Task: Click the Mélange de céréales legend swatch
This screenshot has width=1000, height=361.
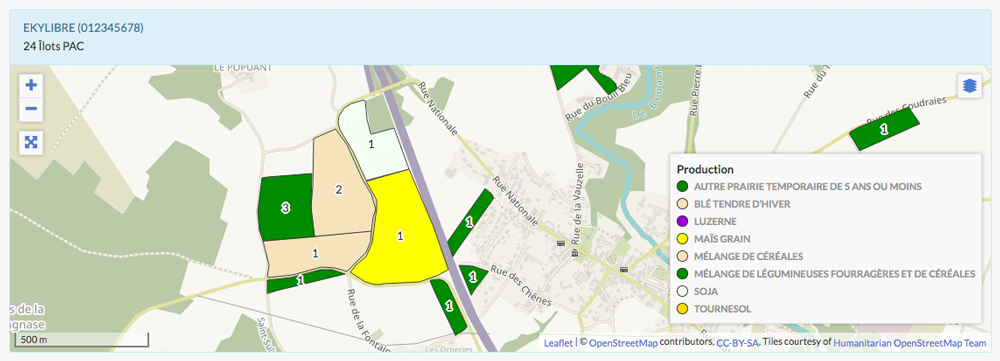Action: (x=682, y=256)
